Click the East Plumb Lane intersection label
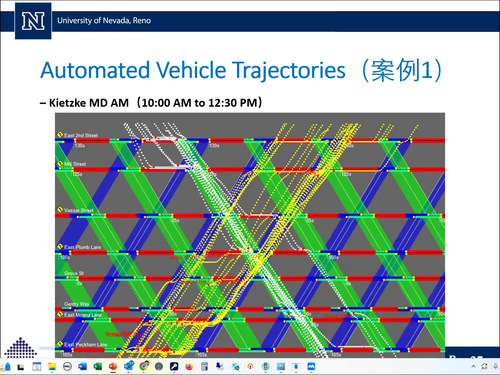 click(82, 247)
